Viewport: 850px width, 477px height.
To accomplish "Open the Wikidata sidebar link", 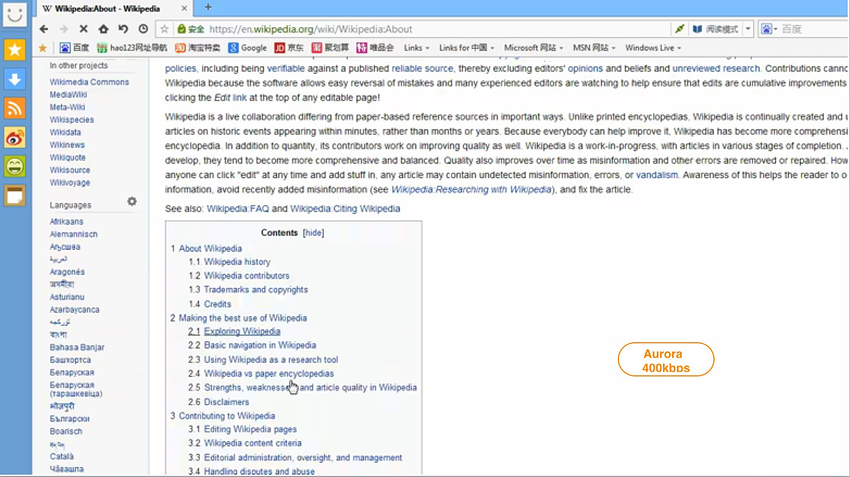I will click(x=65, y=132).
